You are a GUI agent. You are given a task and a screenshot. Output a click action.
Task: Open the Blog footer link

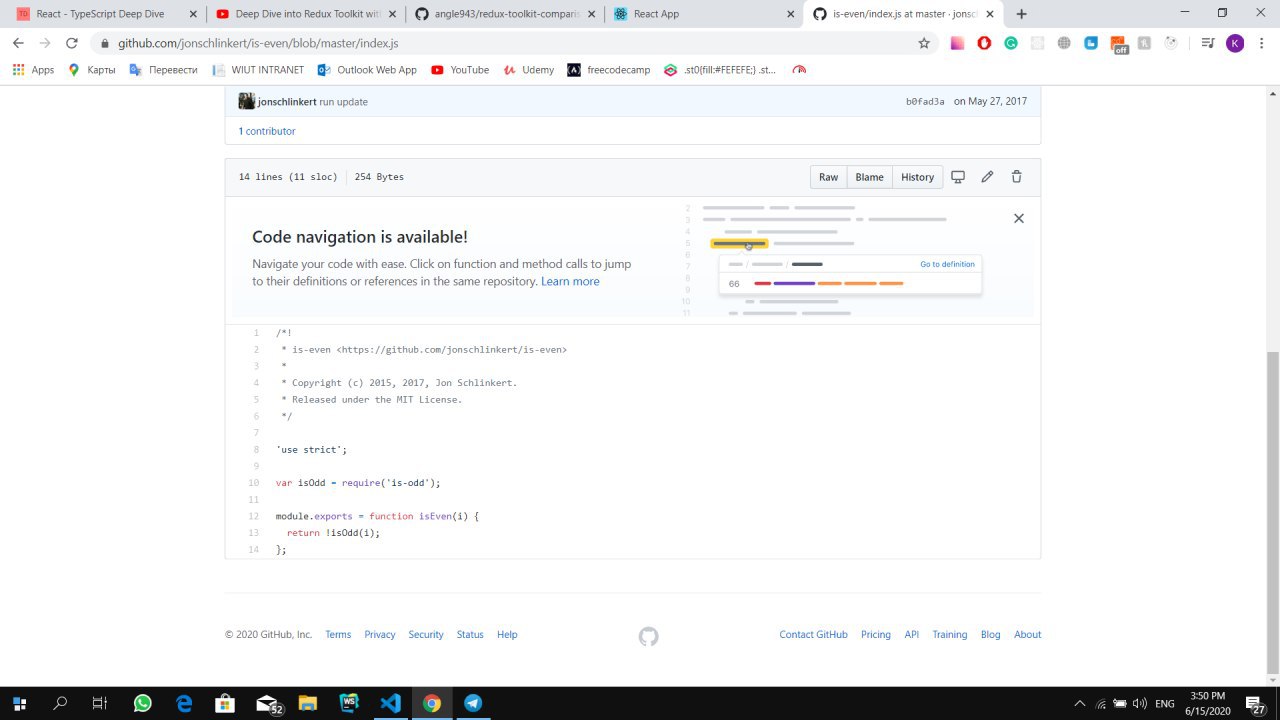click(990, 634)
